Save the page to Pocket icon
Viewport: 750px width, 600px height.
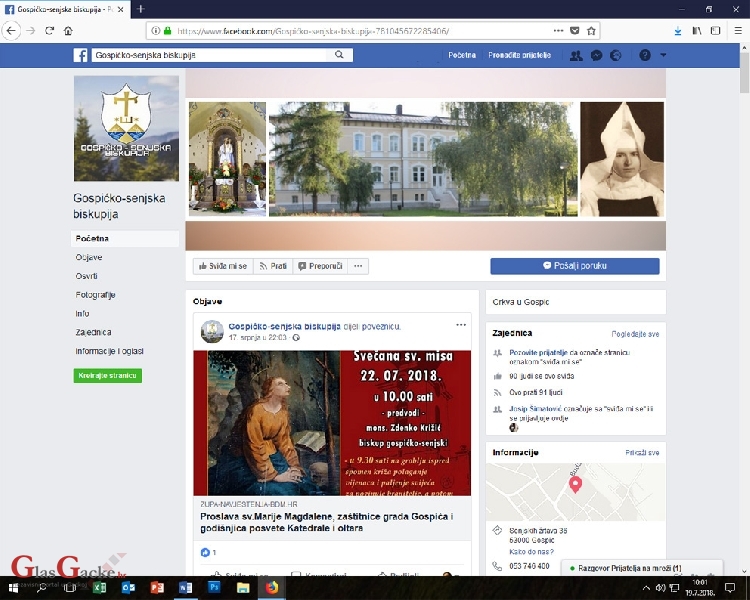pyautogui.click(x=575, y=31)
